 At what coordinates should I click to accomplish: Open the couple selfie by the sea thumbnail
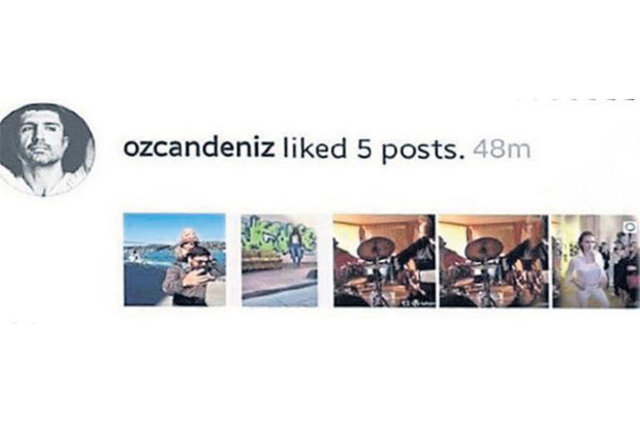click(x=175, y=260)
